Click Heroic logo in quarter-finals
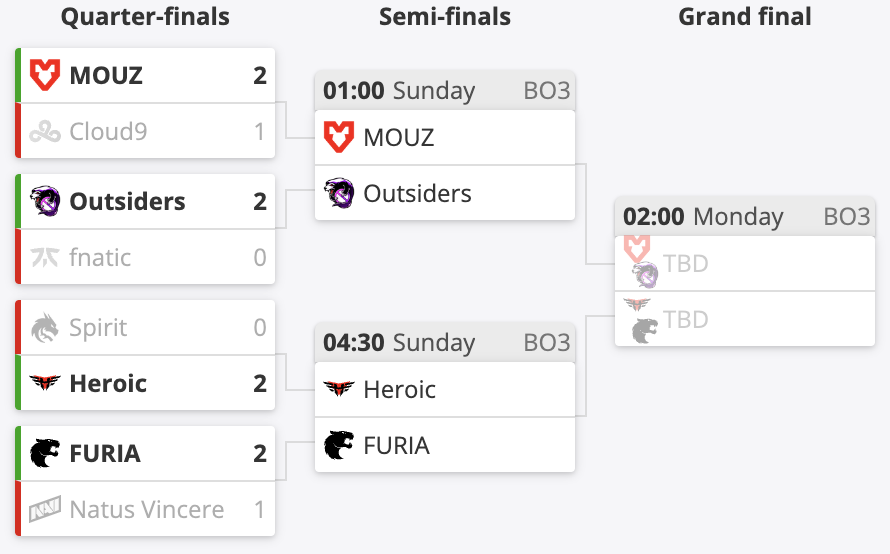 coord(44,383)
